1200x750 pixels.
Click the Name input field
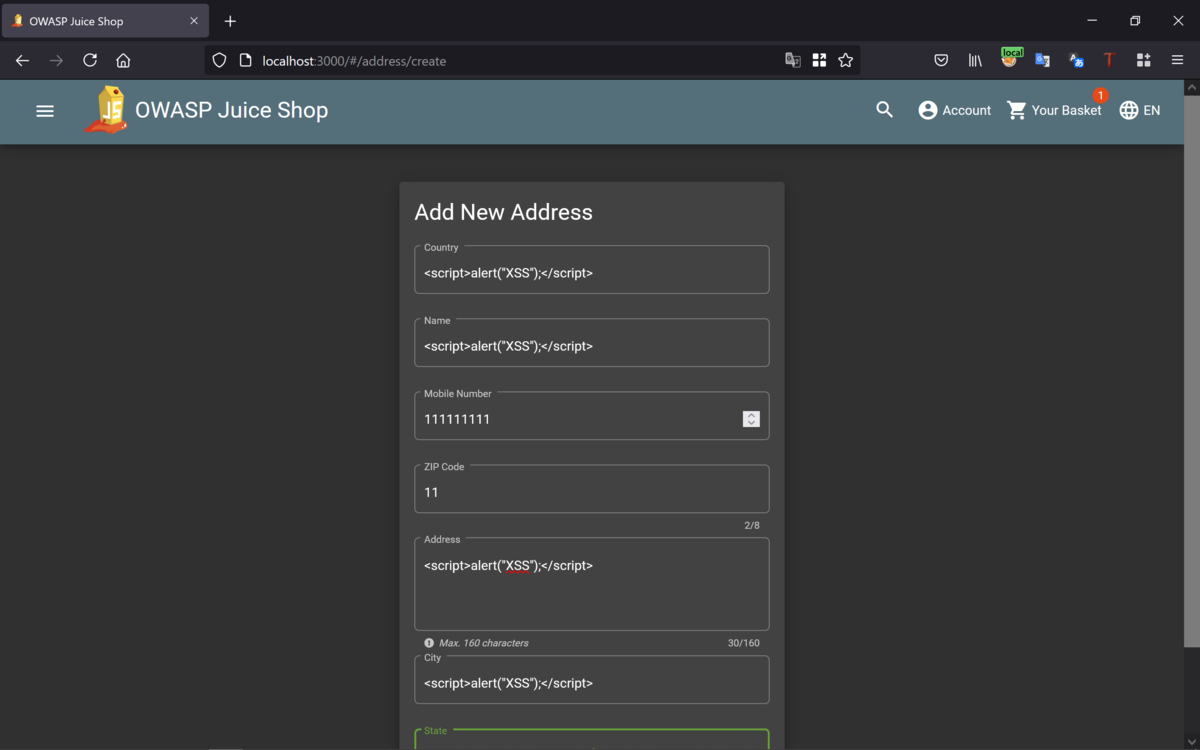point(592,343)
